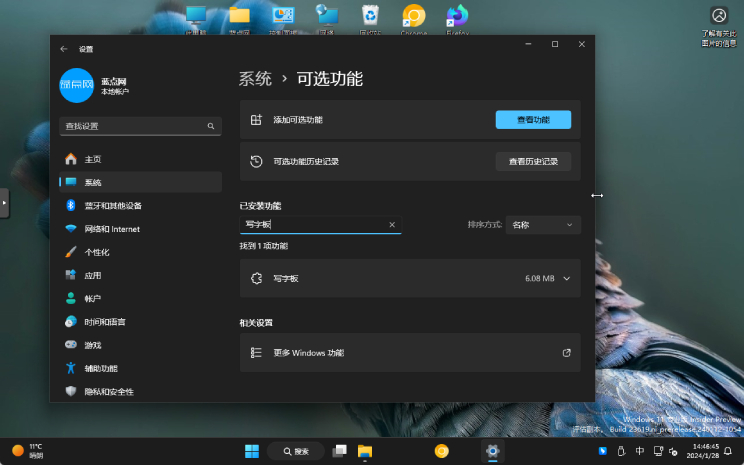Open 蓝牙和其他设备 Bluetooth settings

point(112,205)
